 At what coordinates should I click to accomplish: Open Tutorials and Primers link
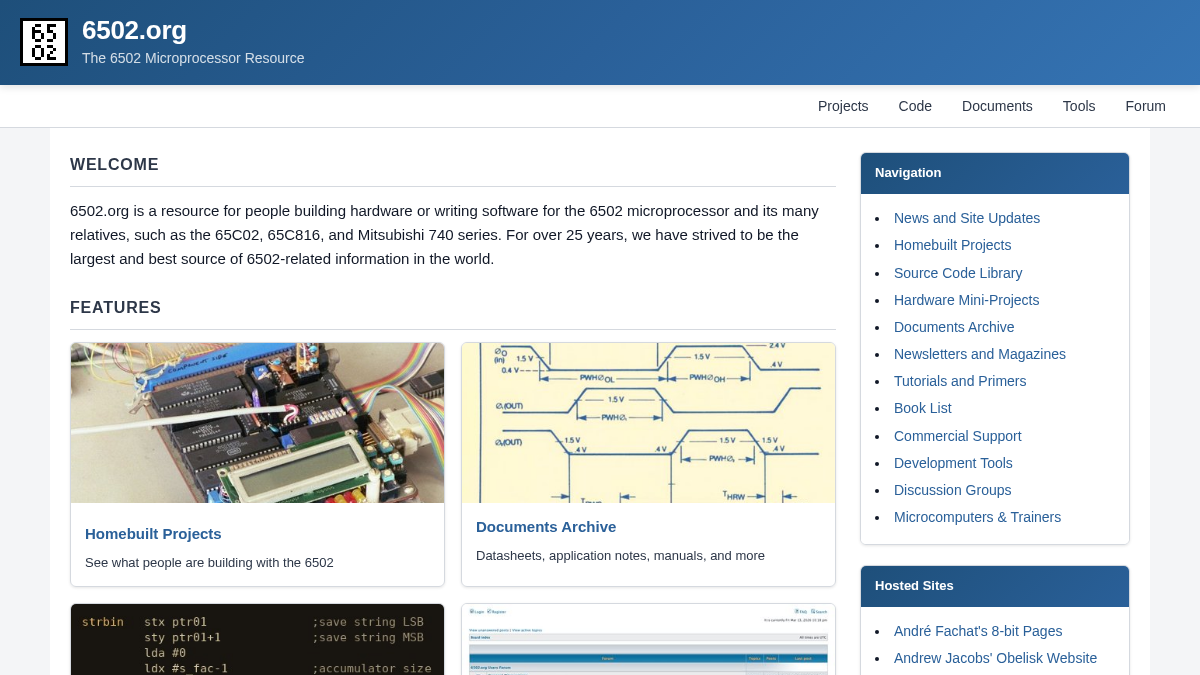pyautogui.click(x=960, y=381)
